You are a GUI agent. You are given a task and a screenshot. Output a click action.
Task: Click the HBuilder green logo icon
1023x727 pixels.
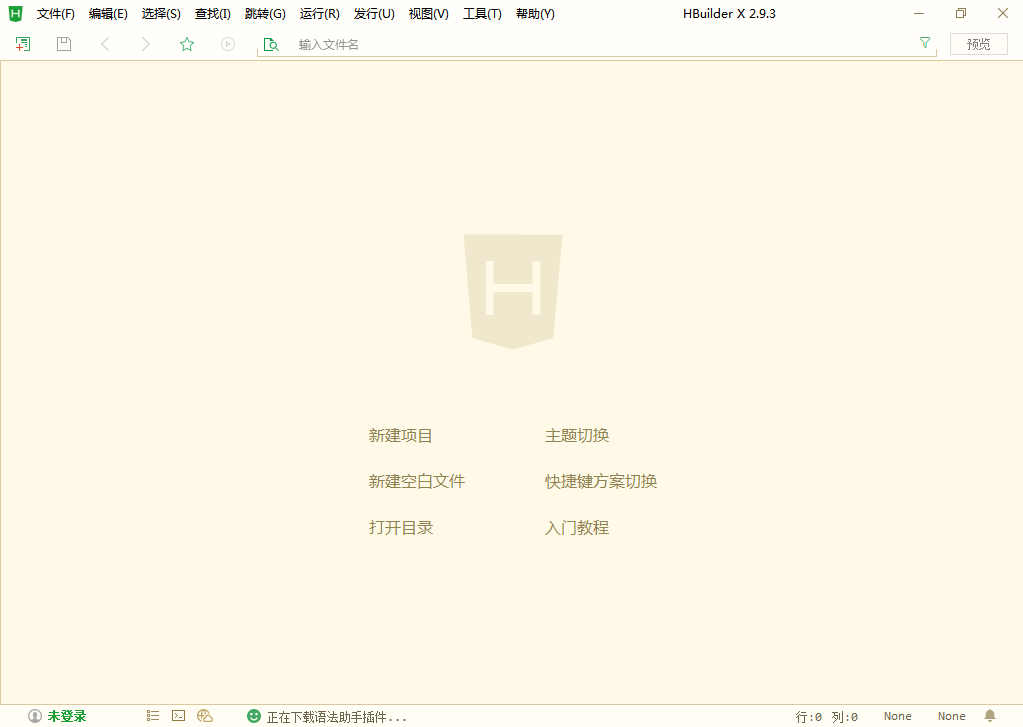click(x=15, y=14)
